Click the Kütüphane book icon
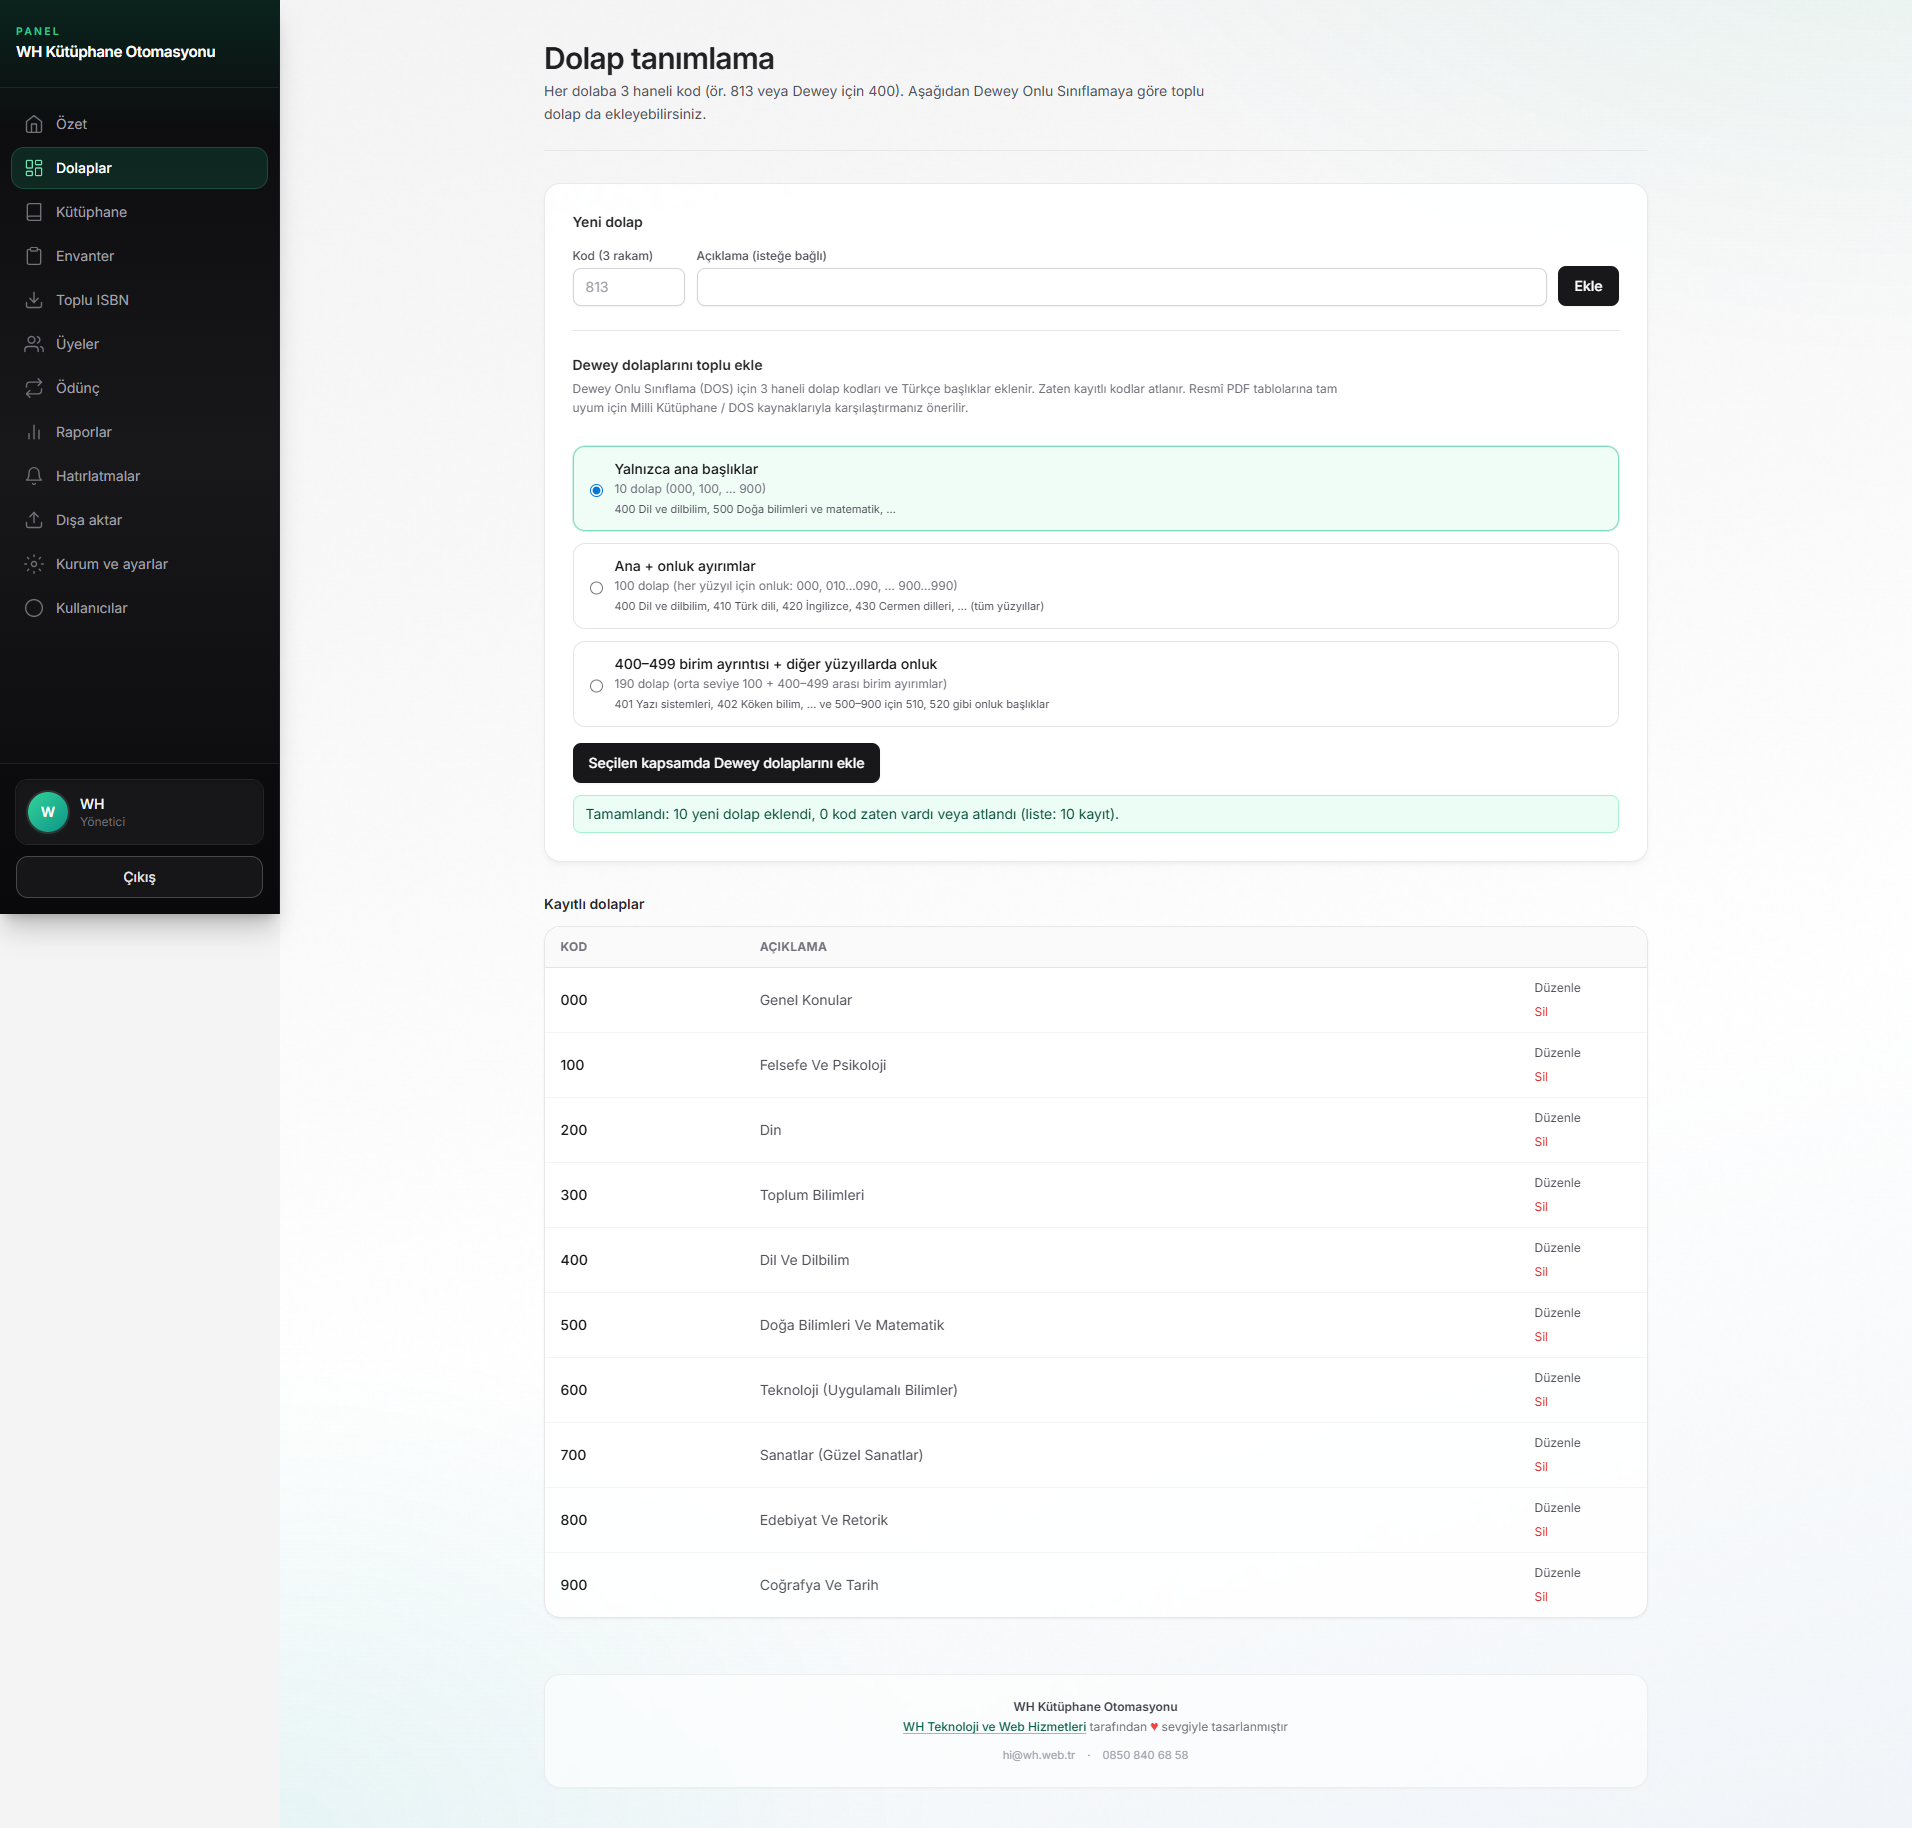Screen dimensions: 1912x1828 pyautogui.click(x=34, y=212)
